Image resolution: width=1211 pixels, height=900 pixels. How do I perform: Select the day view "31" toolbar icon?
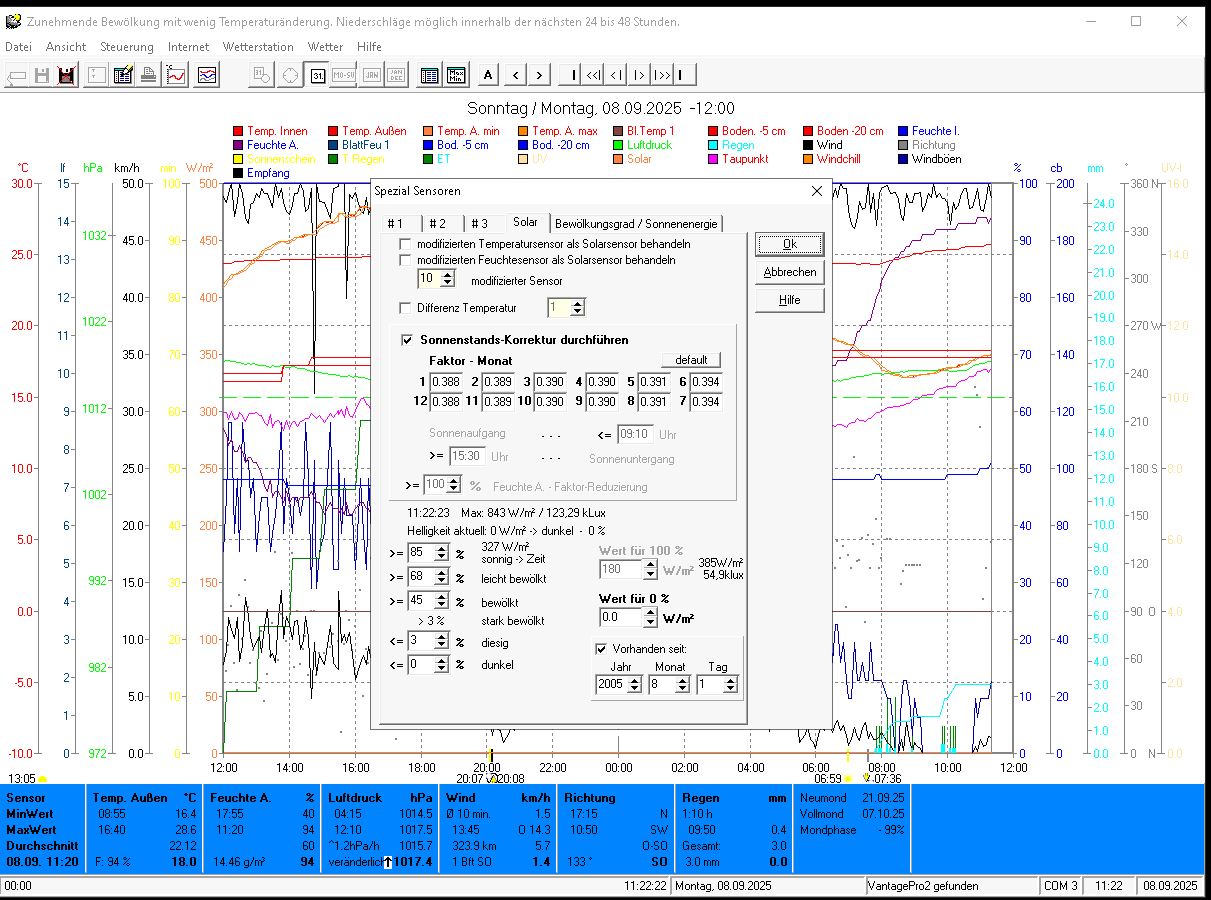(x=317, y=75)
